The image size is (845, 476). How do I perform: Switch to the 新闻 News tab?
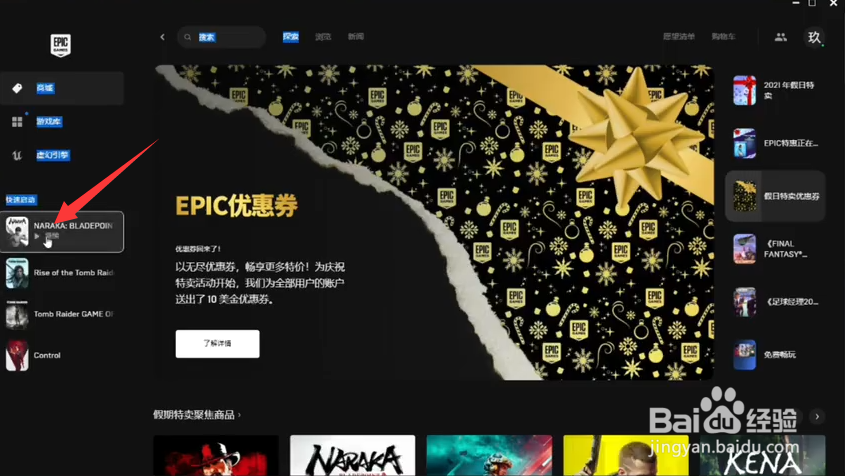tap(356, 37)
